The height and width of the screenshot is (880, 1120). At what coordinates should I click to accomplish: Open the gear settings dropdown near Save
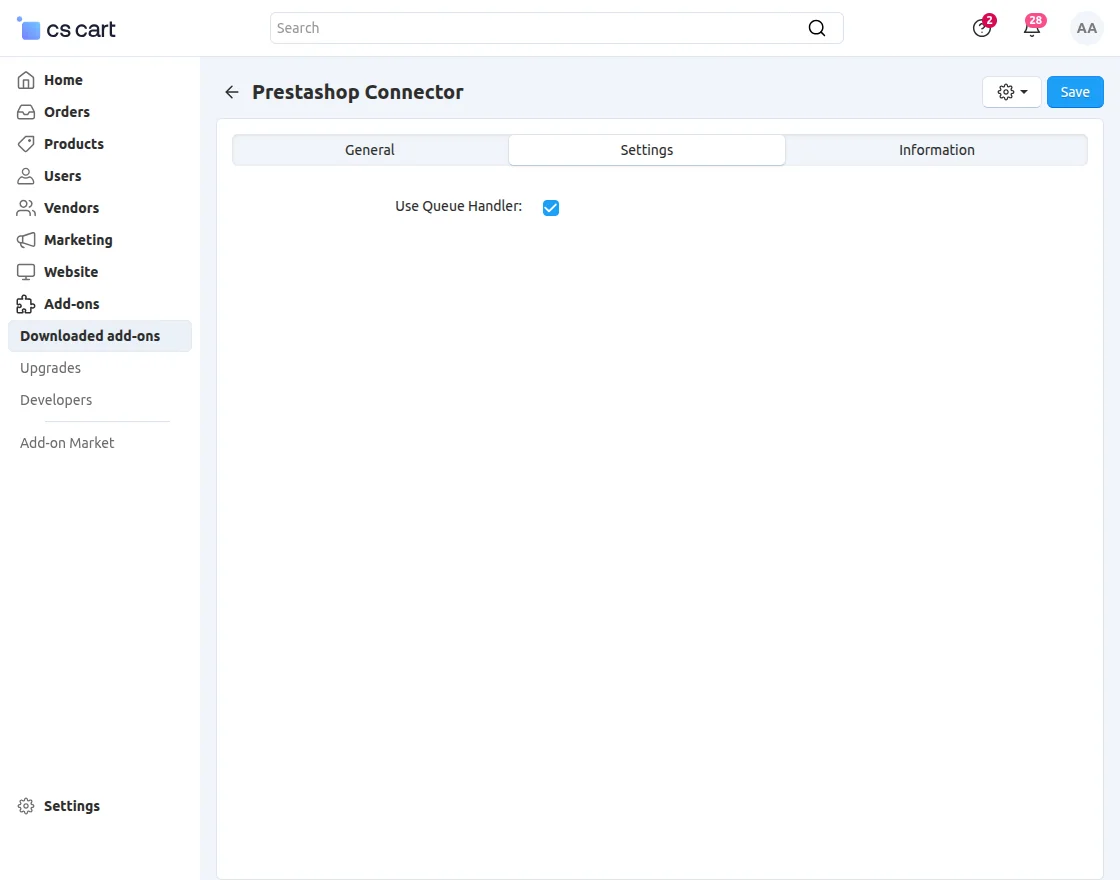(1011, 91)
